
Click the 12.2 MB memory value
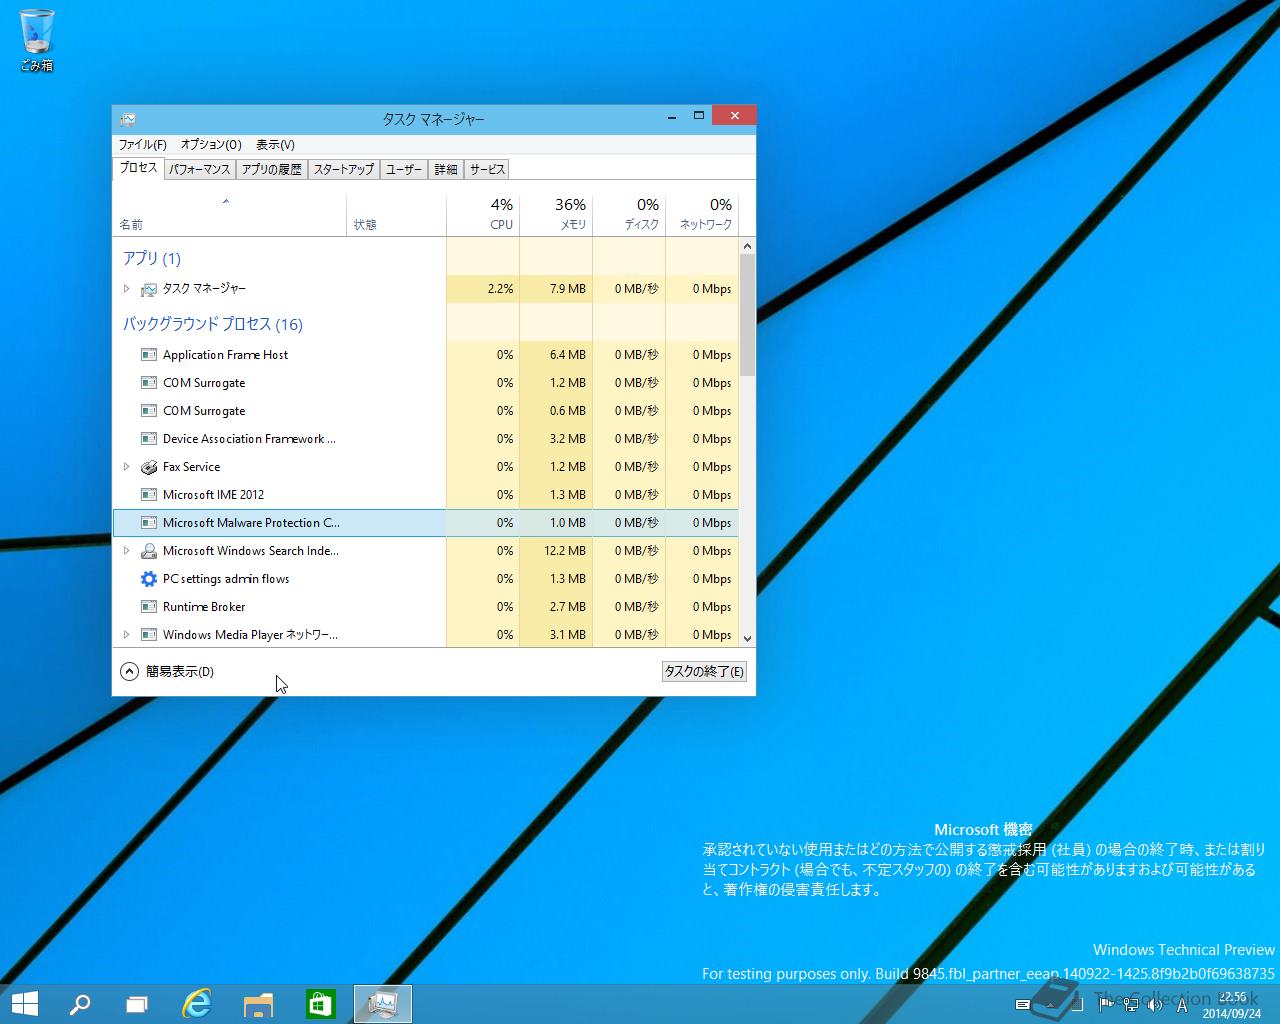[x=565, y=551]
